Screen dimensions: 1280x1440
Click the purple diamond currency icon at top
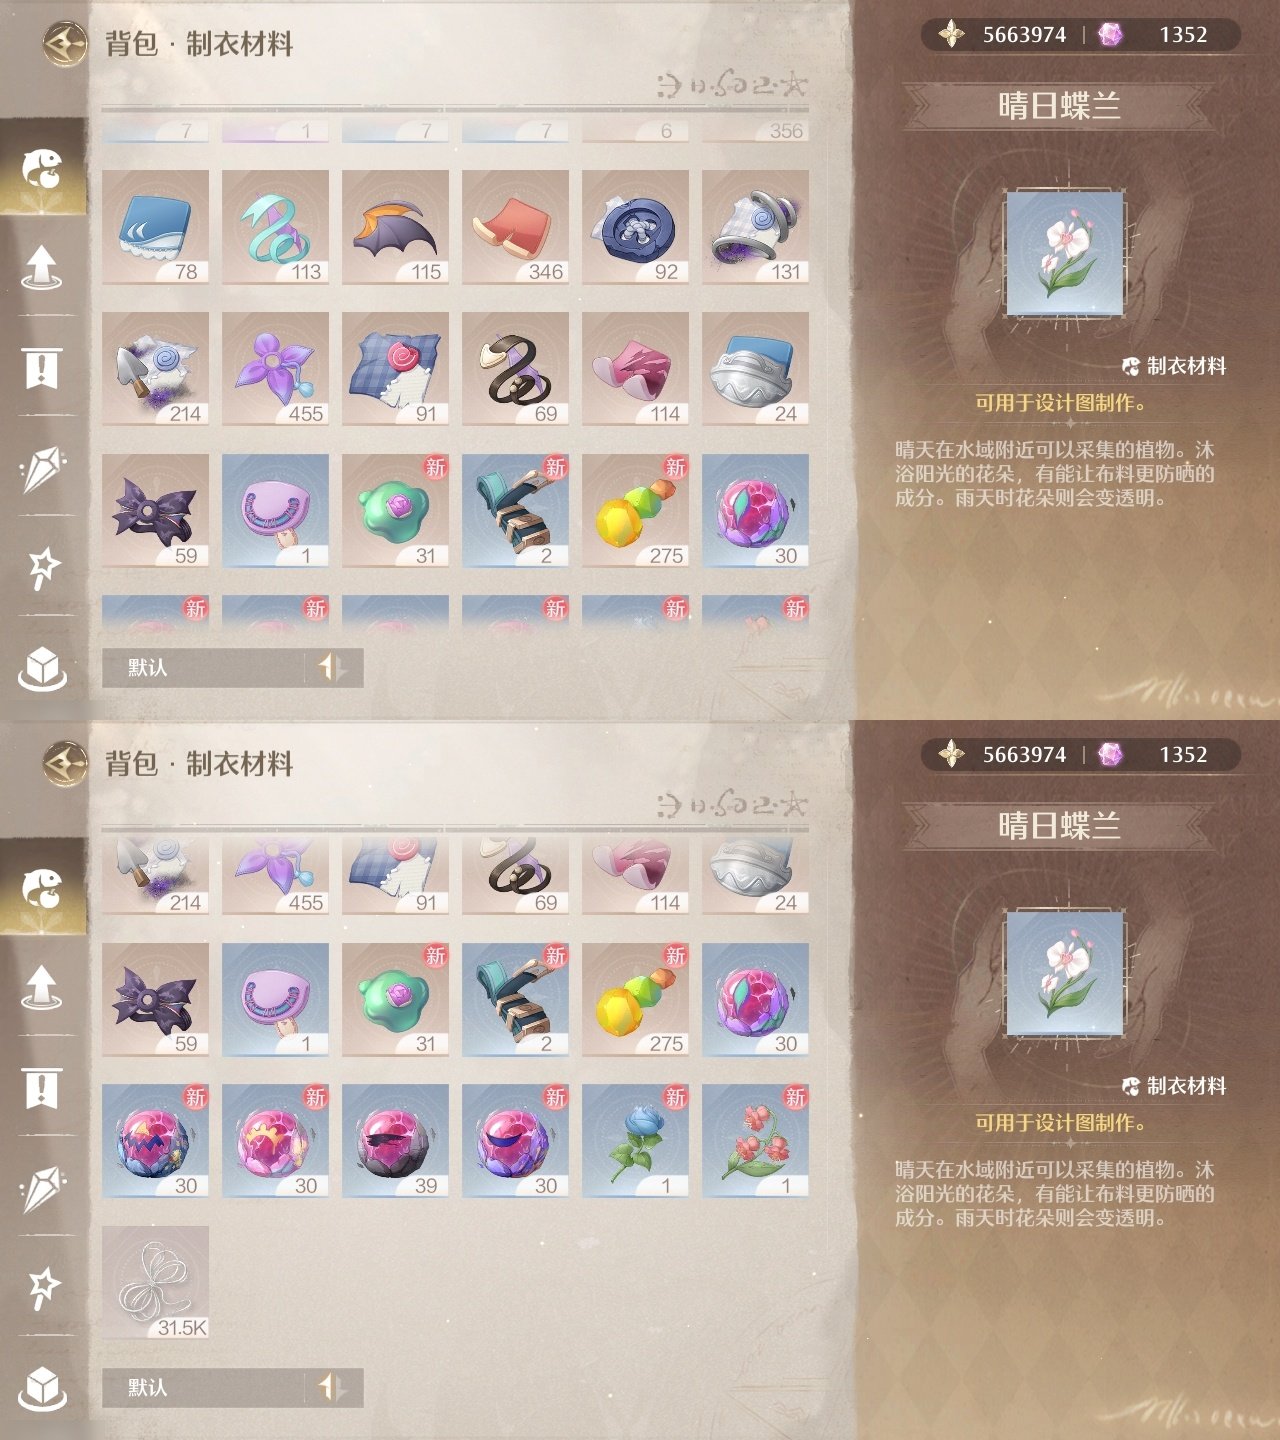pos(1110,35)
